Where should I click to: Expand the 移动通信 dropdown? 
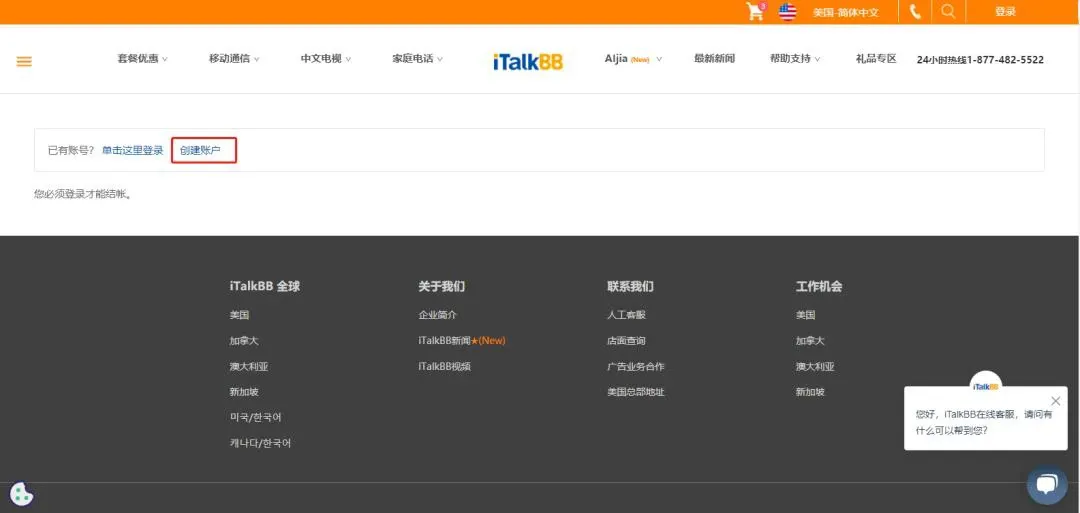click(234, 59)
